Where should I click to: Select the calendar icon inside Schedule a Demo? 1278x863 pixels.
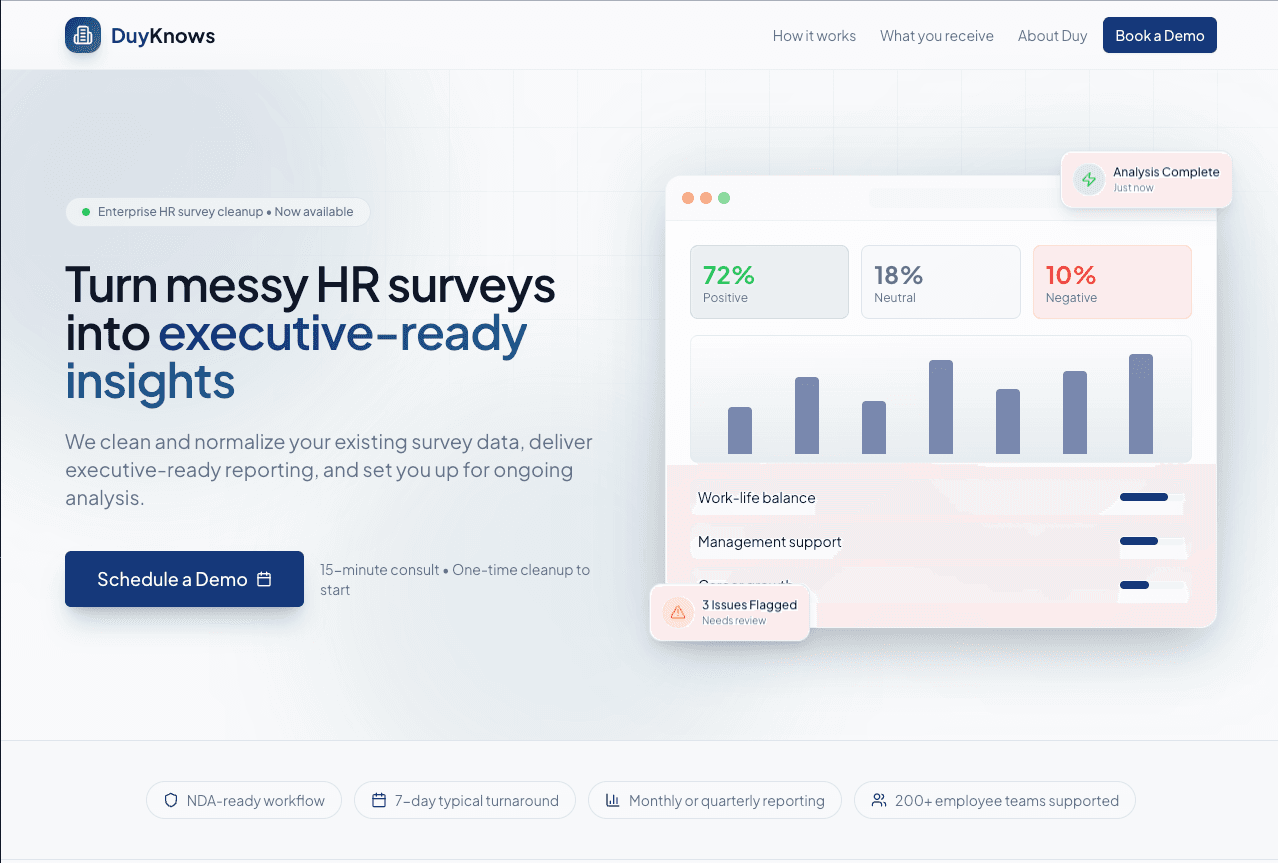click(x=264, y=579)
